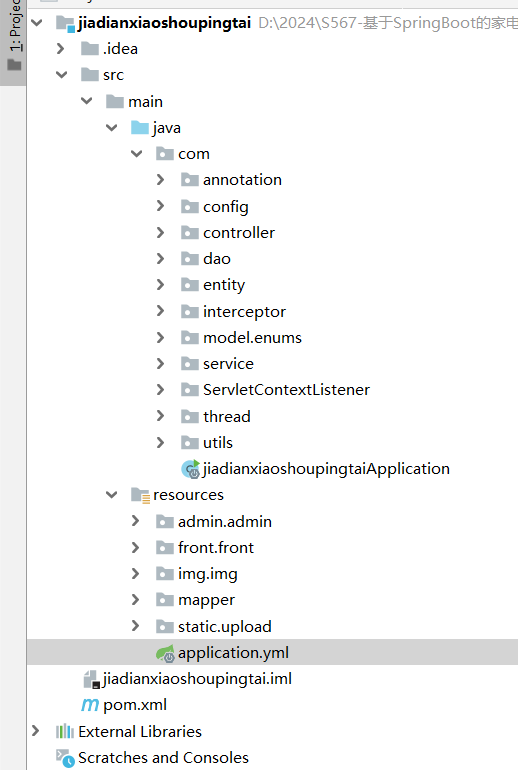Click the Maven pom.xml icon
The width and height of the screenshot is (518, 770).
[x=90, y=705]
